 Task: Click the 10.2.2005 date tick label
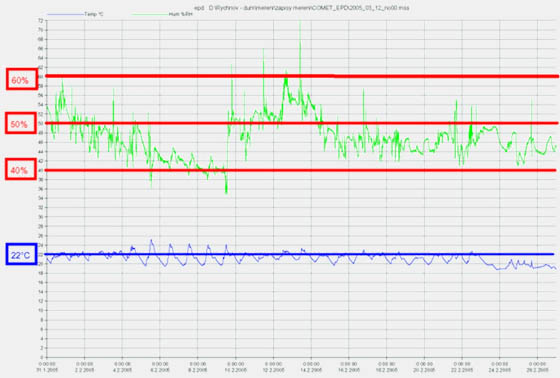pyautogui.click(x=235, y=370)
